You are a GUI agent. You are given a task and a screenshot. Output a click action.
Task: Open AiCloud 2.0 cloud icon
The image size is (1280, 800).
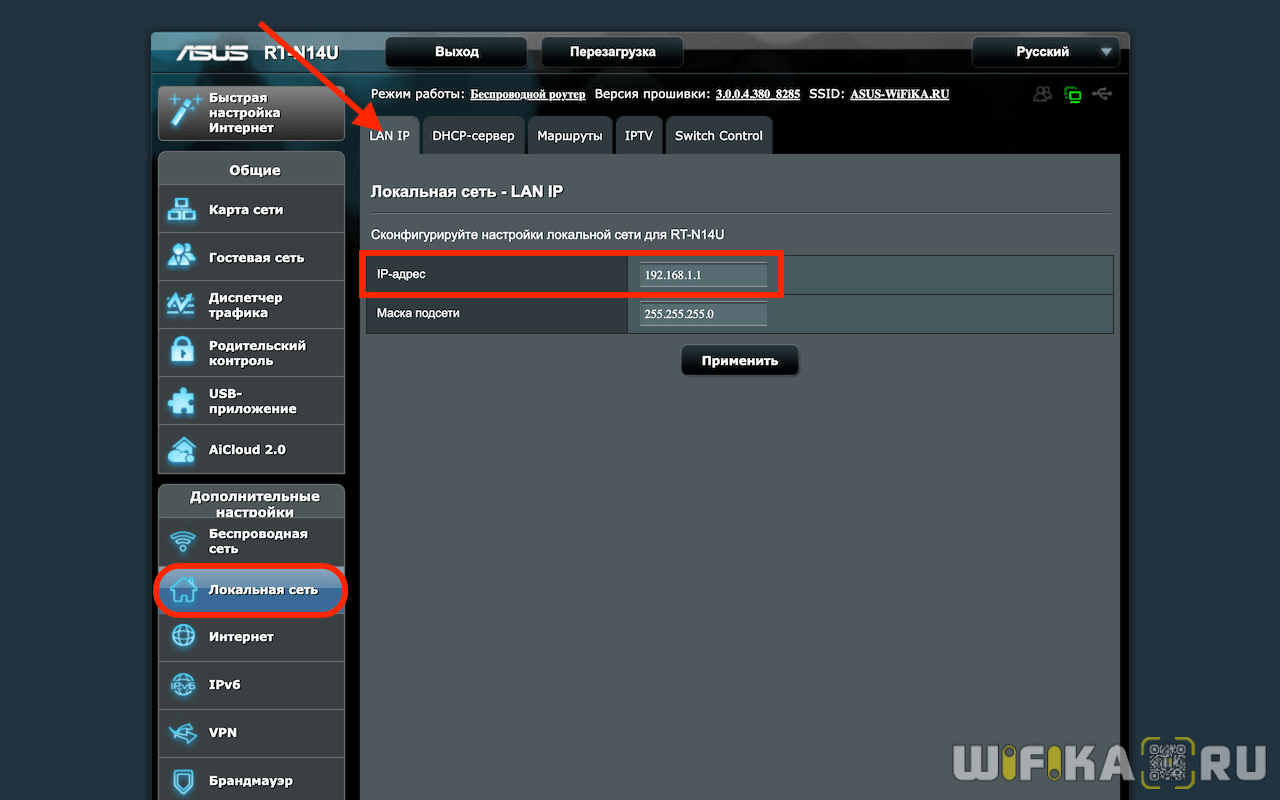[x=182, y=450]
